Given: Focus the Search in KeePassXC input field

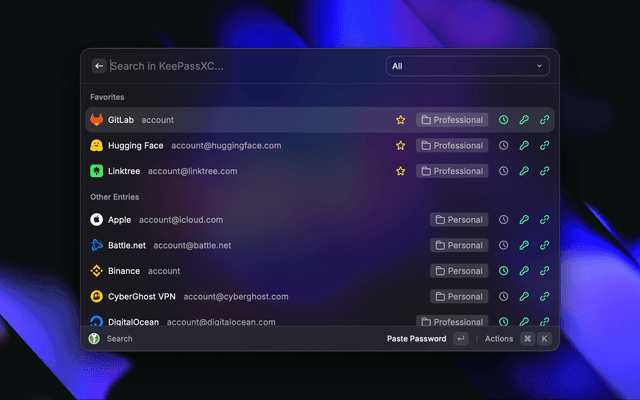Looking at the screenshot, I should tap(240, 66).
